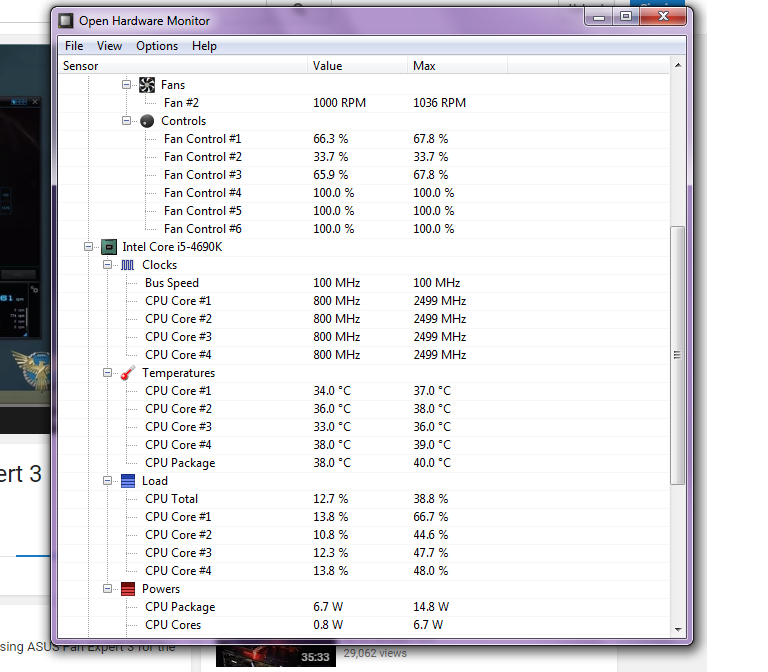Click the Fans category fan icon
The height and width of the screenshot is (672, 768).
(x=146, y=85)
